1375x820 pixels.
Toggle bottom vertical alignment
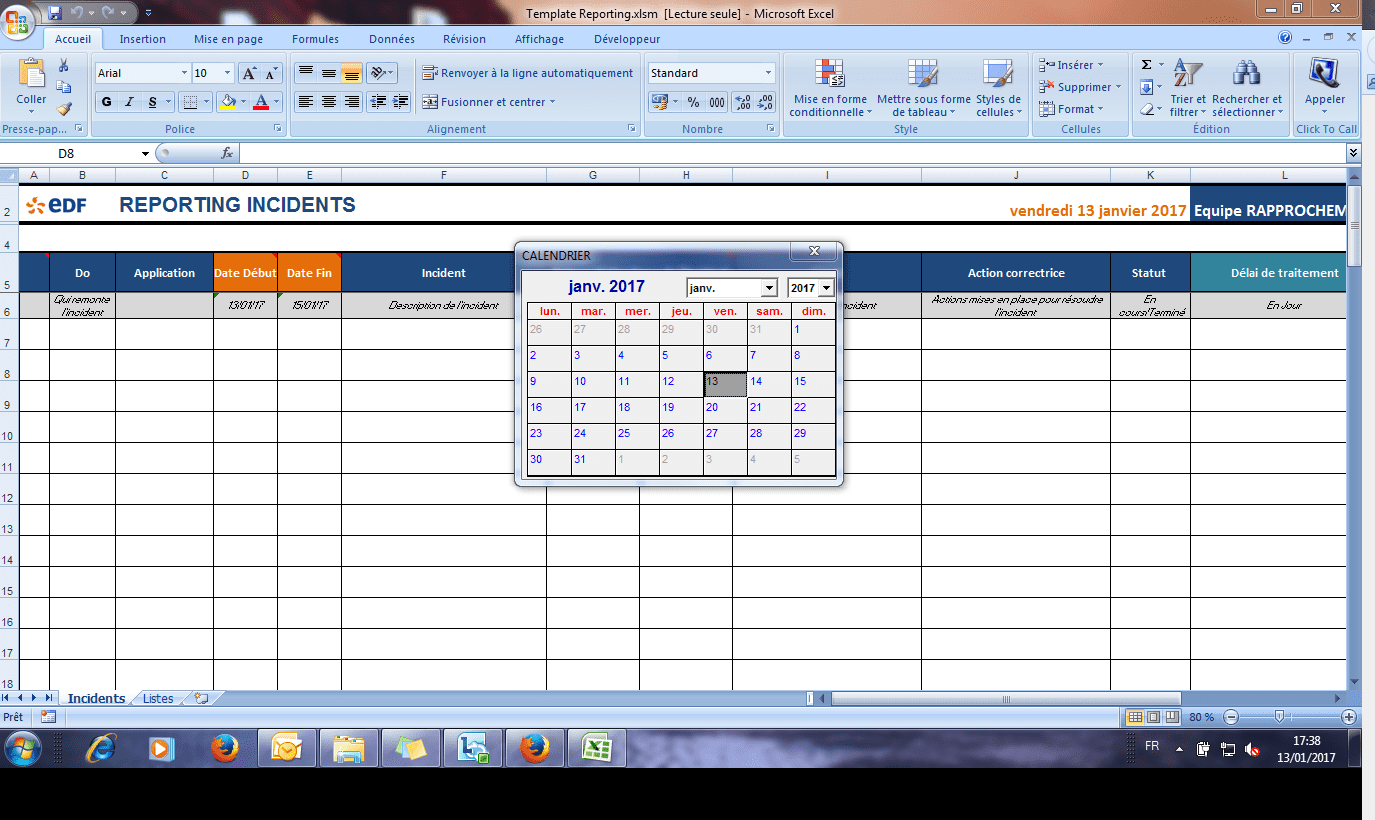[351, 73]
